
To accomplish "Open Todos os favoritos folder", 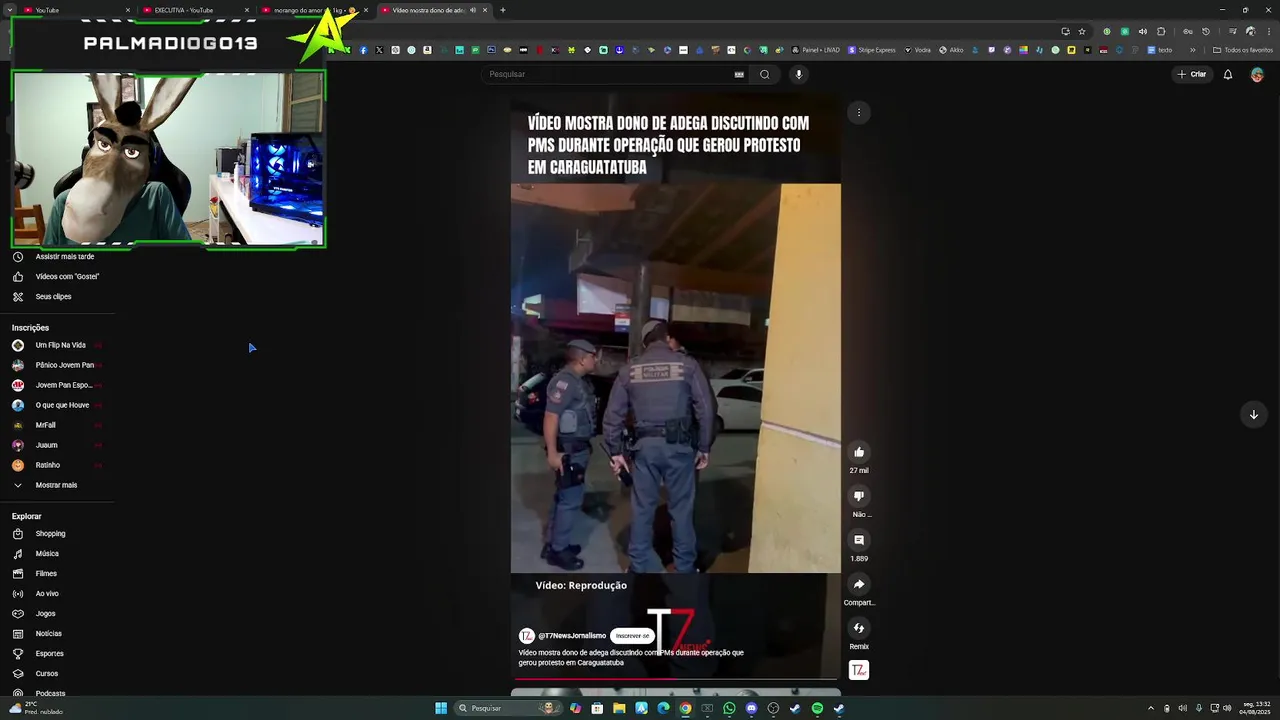I will [x=1243, y=50].
